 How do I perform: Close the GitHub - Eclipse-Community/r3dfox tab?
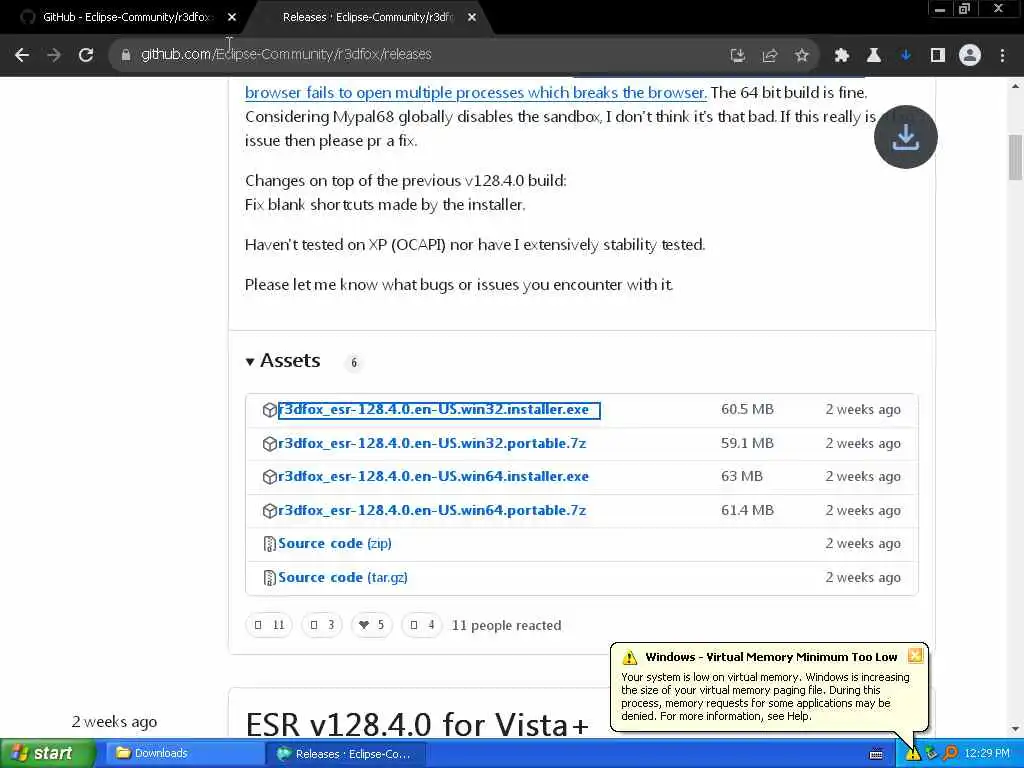point(232,18)
